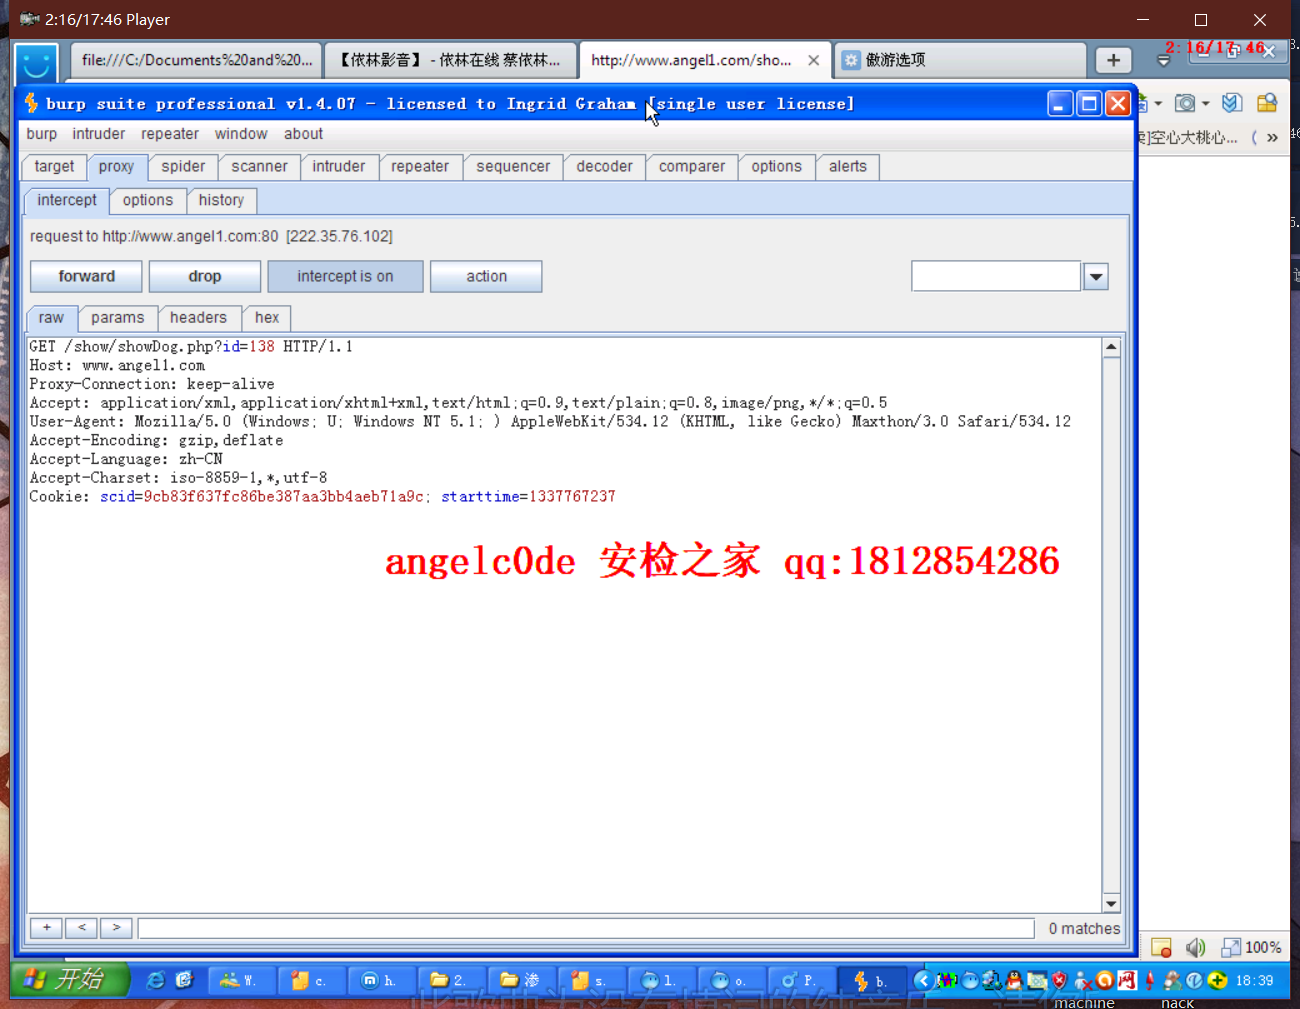Click the search-table icon in Maxthon toolbar
The width and height of the screenshot is (1300, 1009).
1267,103
